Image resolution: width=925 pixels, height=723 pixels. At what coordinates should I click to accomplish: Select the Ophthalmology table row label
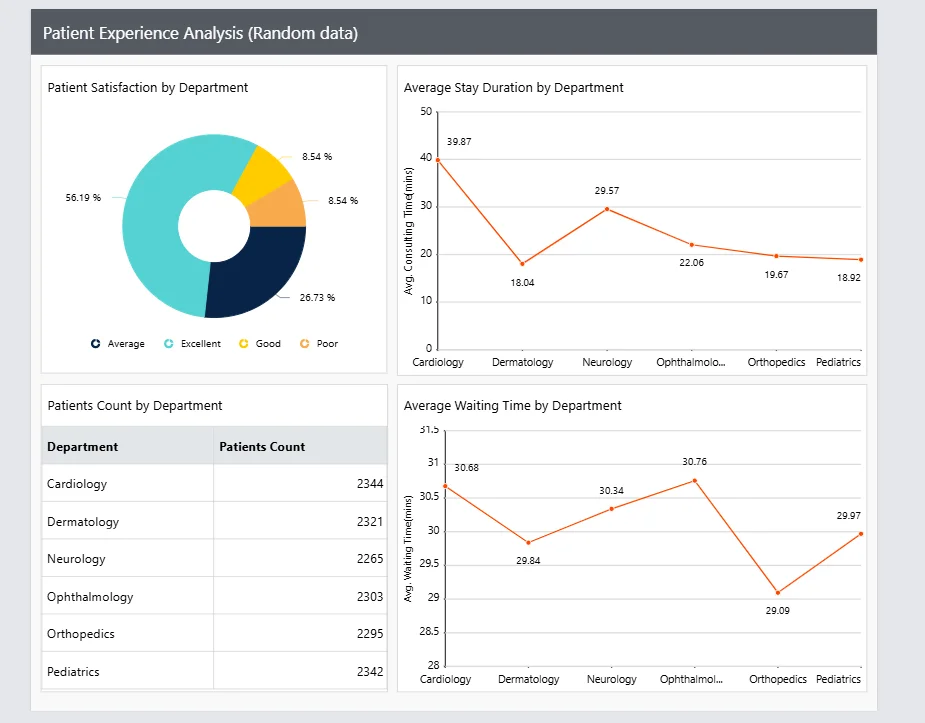coord(90,596)
